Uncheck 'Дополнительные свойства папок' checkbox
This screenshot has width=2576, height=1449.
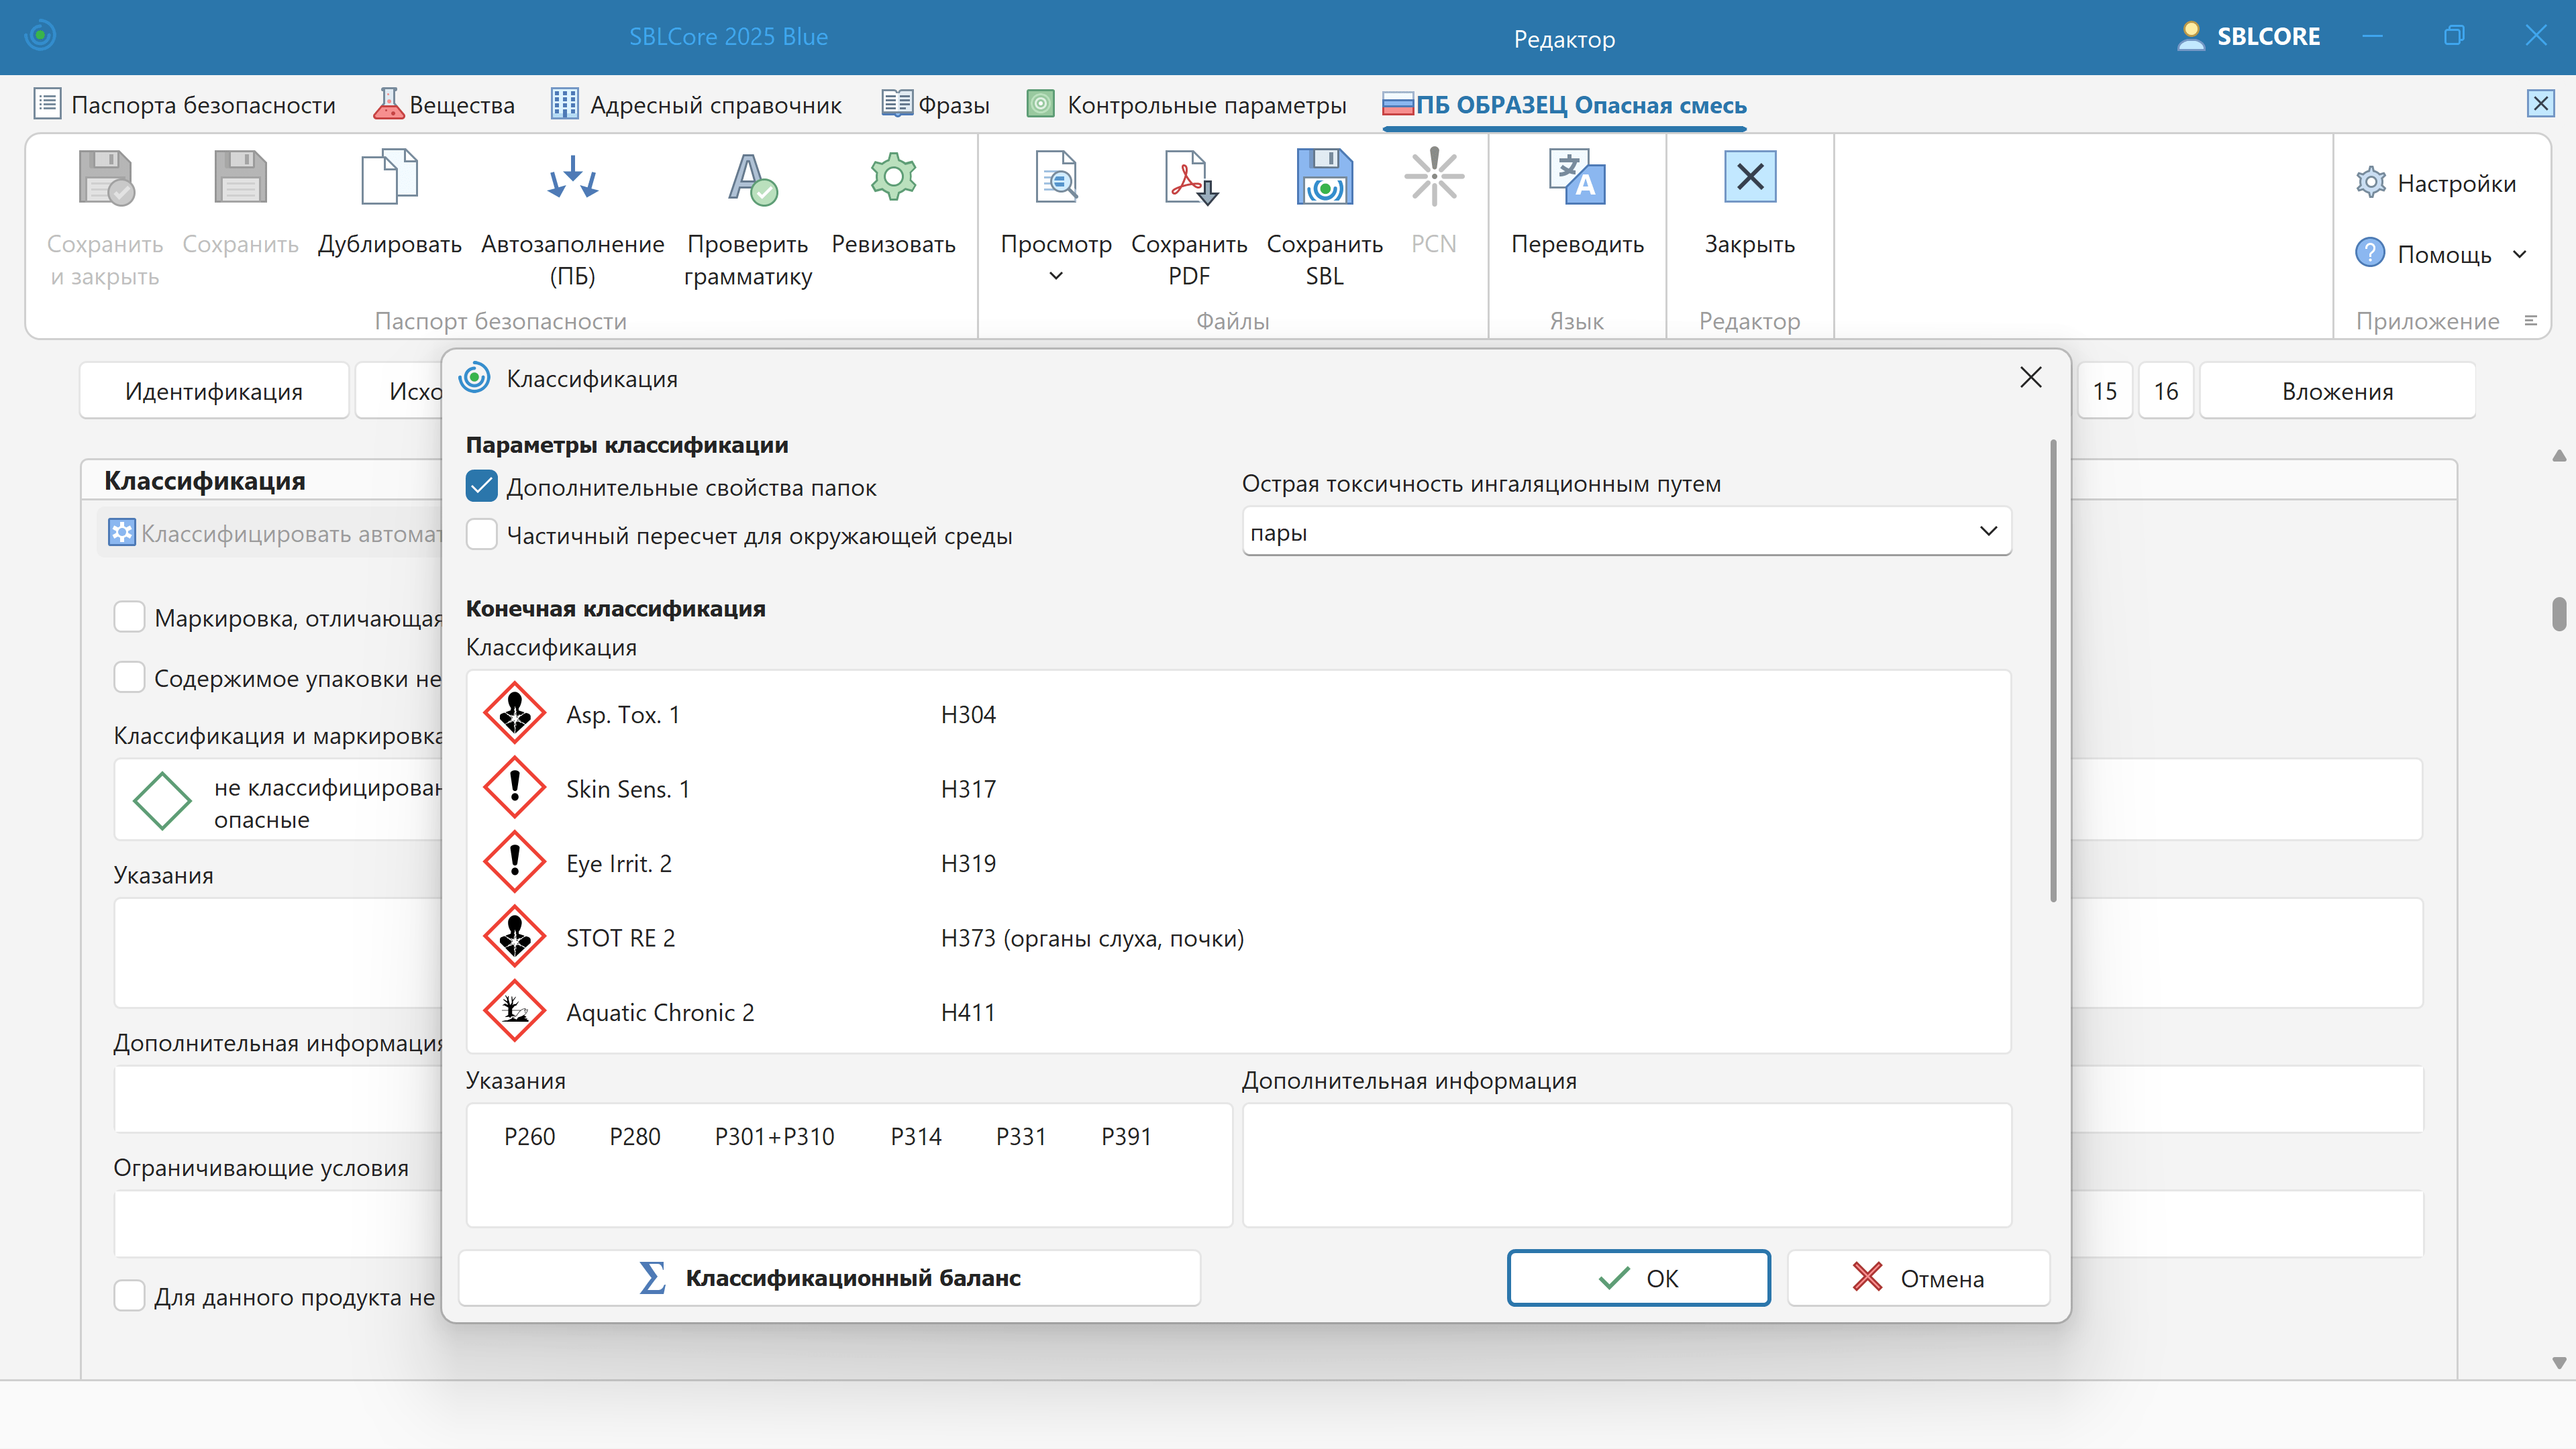(x=481, y=487)
